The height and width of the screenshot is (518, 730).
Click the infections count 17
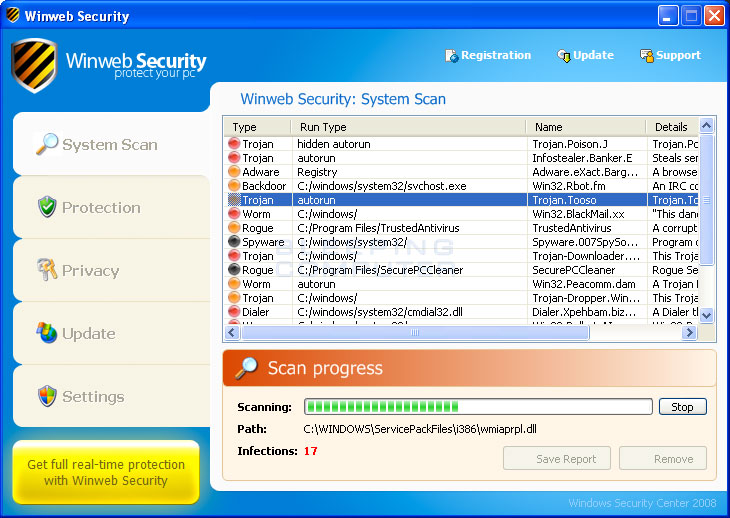pyautogui.click(x=311, y=451)
